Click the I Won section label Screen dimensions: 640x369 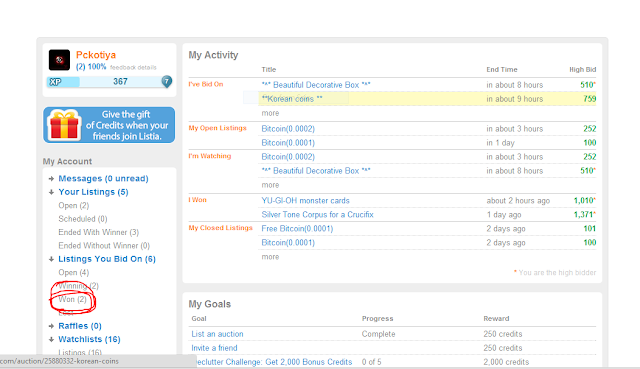(198, 200)
